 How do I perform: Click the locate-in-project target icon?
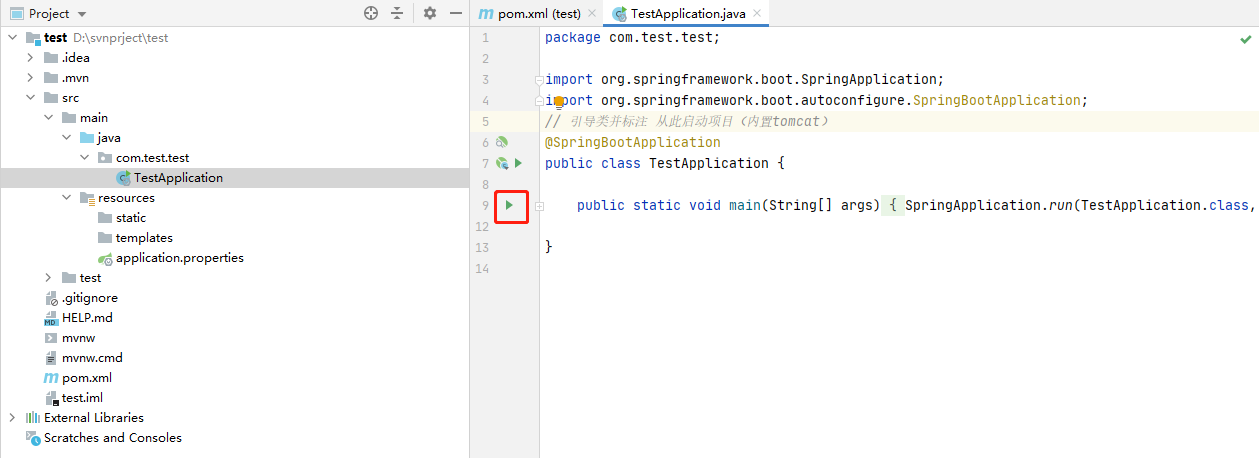click(x=371, y=13)
